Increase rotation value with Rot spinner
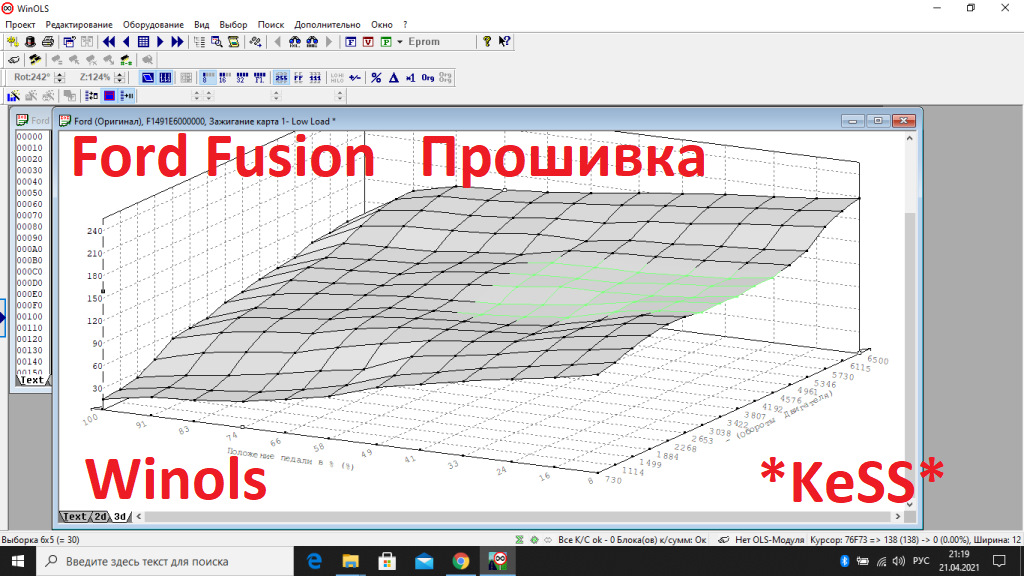 (60, 74)
